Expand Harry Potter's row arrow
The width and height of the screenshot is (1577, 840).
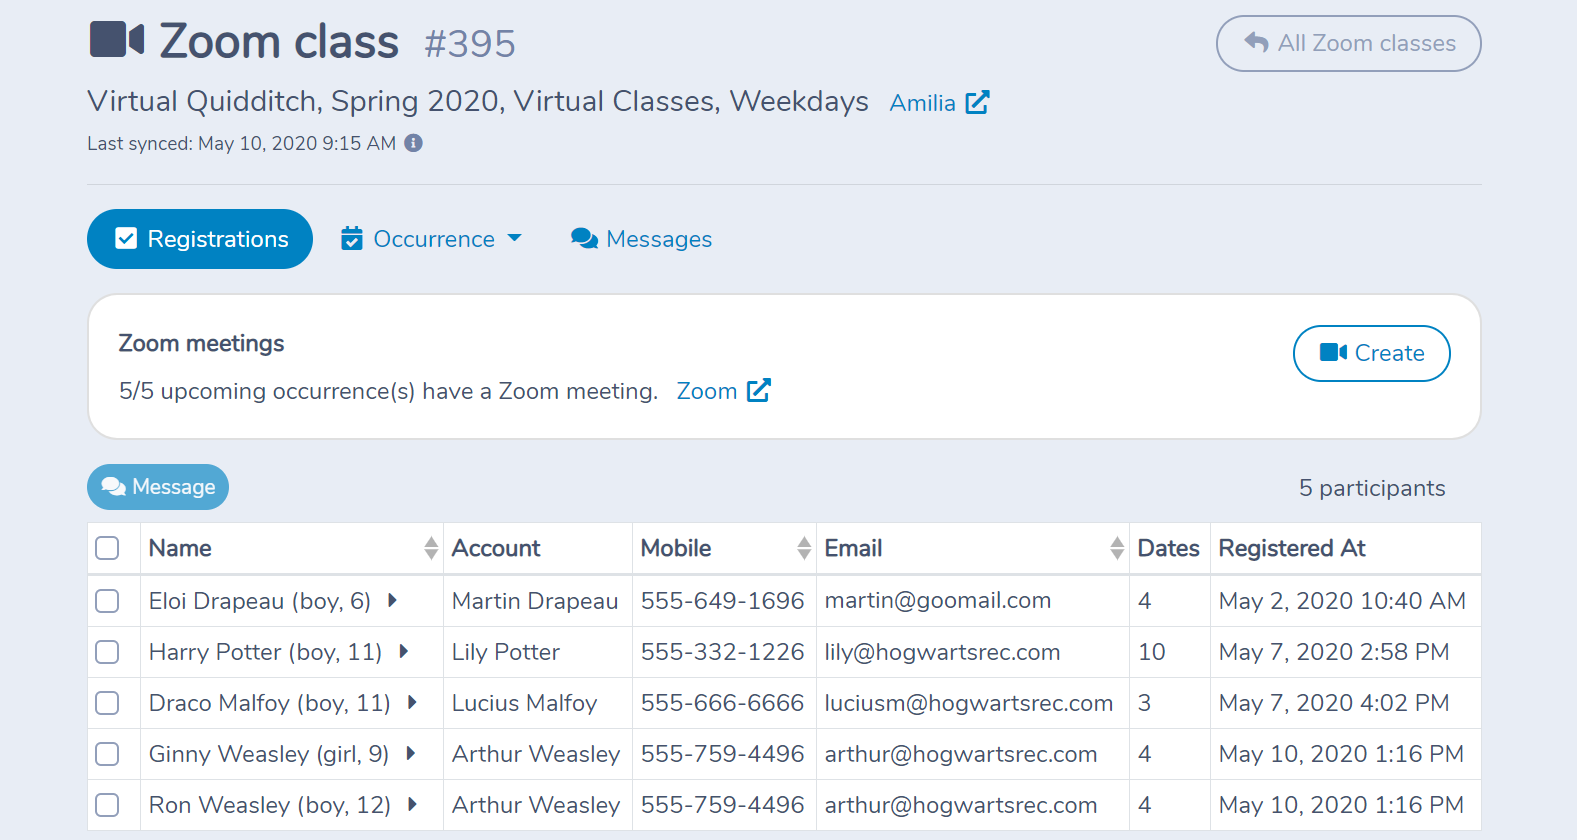point(404,651)
